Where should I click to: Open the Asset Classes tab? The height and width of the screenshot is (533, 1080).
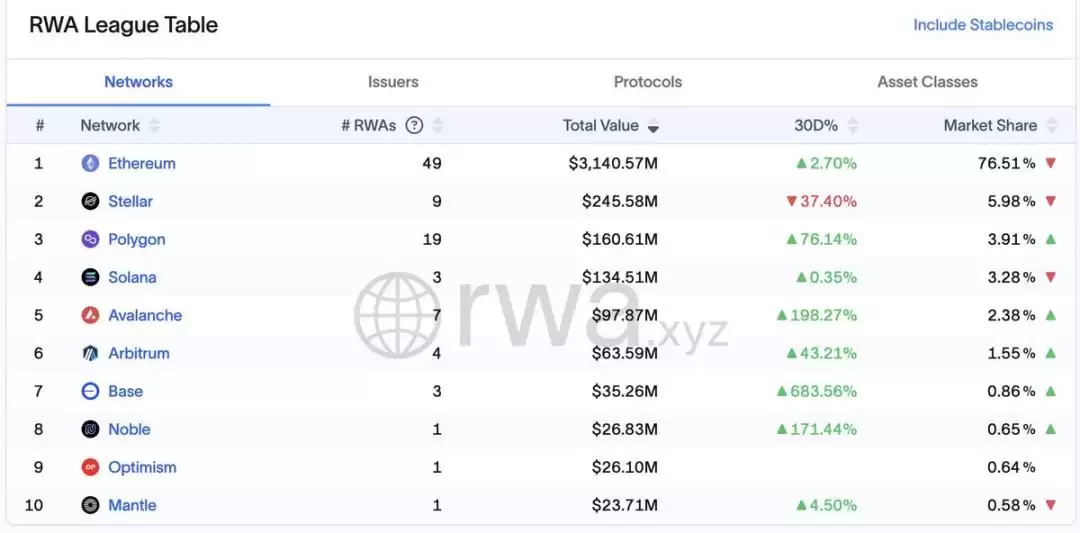coord(927,82)
